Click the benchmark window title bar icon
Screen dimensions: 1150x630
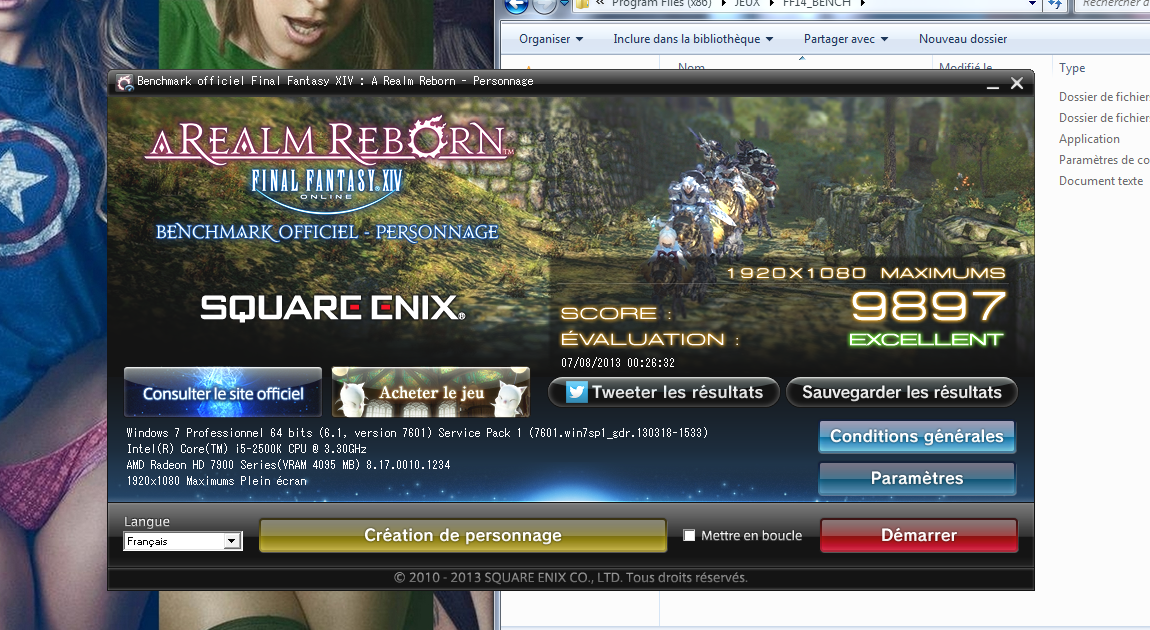125,81
